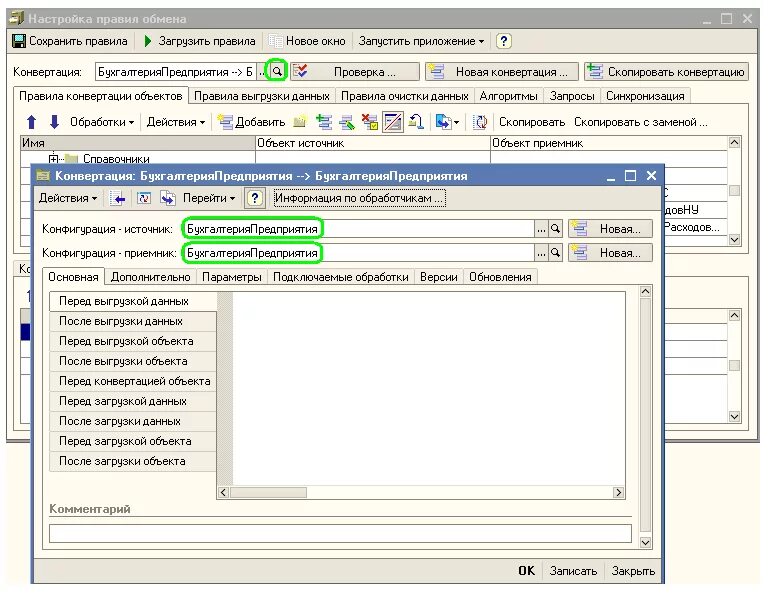The height and width of the screenshot is (597, 771).
Task: Click Скопировать конвертацию button
Action: click(667, 72)
